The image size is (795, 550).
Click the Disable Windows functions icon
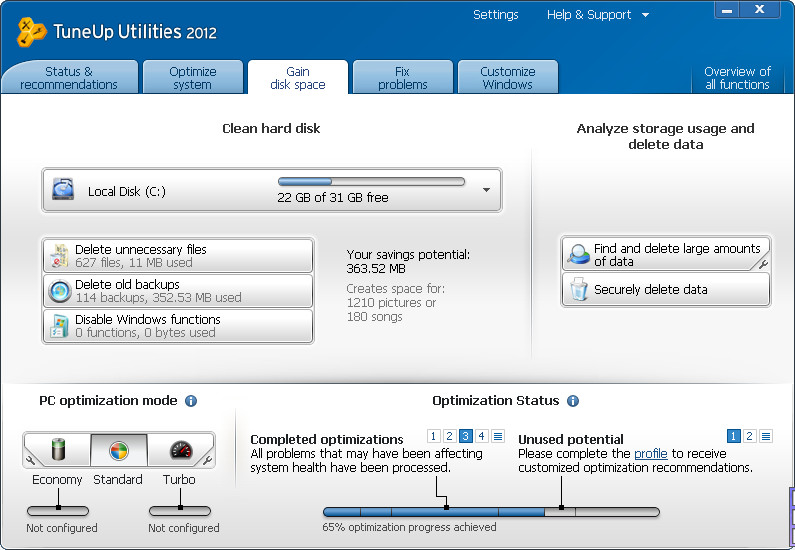coord(59,326)
